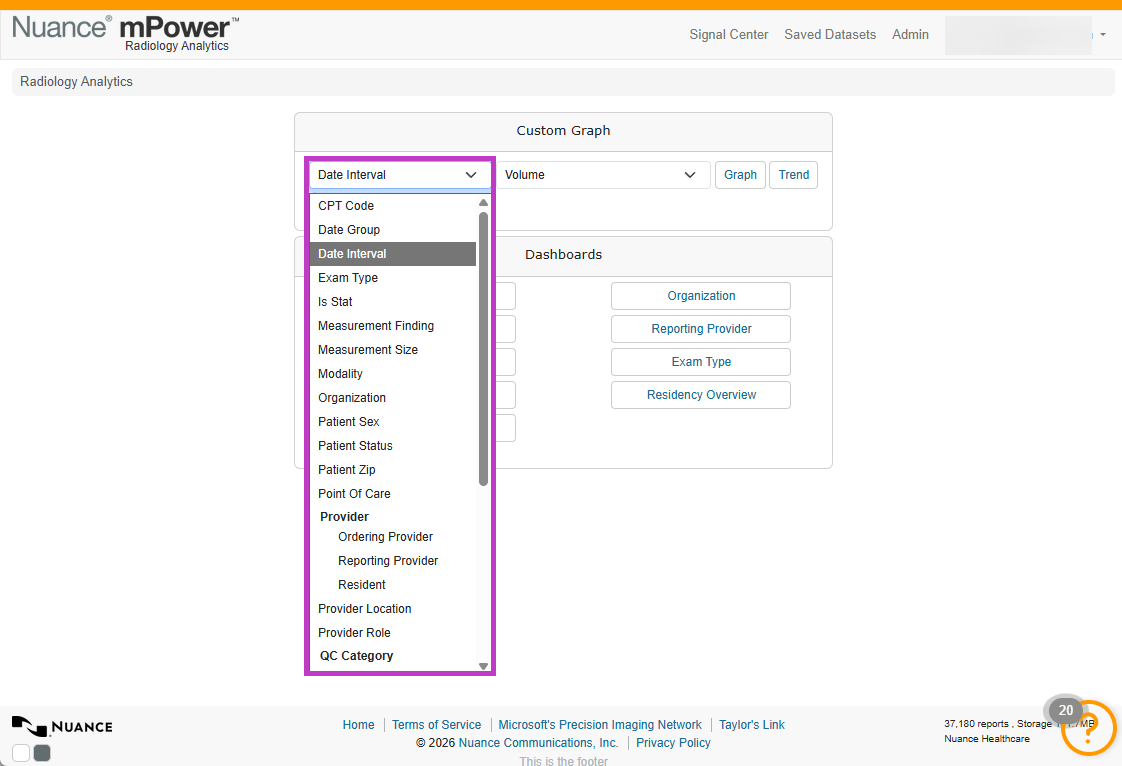1122x766 pixels.
Task: Open Nuance Communications, Inc. link
Action: coord(538,742)
